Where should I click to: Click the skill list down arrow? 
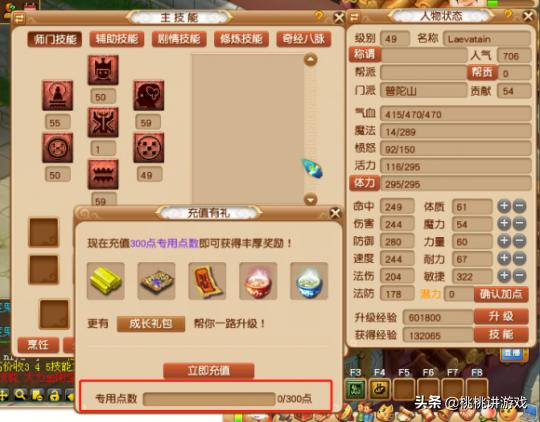[311, 199]
